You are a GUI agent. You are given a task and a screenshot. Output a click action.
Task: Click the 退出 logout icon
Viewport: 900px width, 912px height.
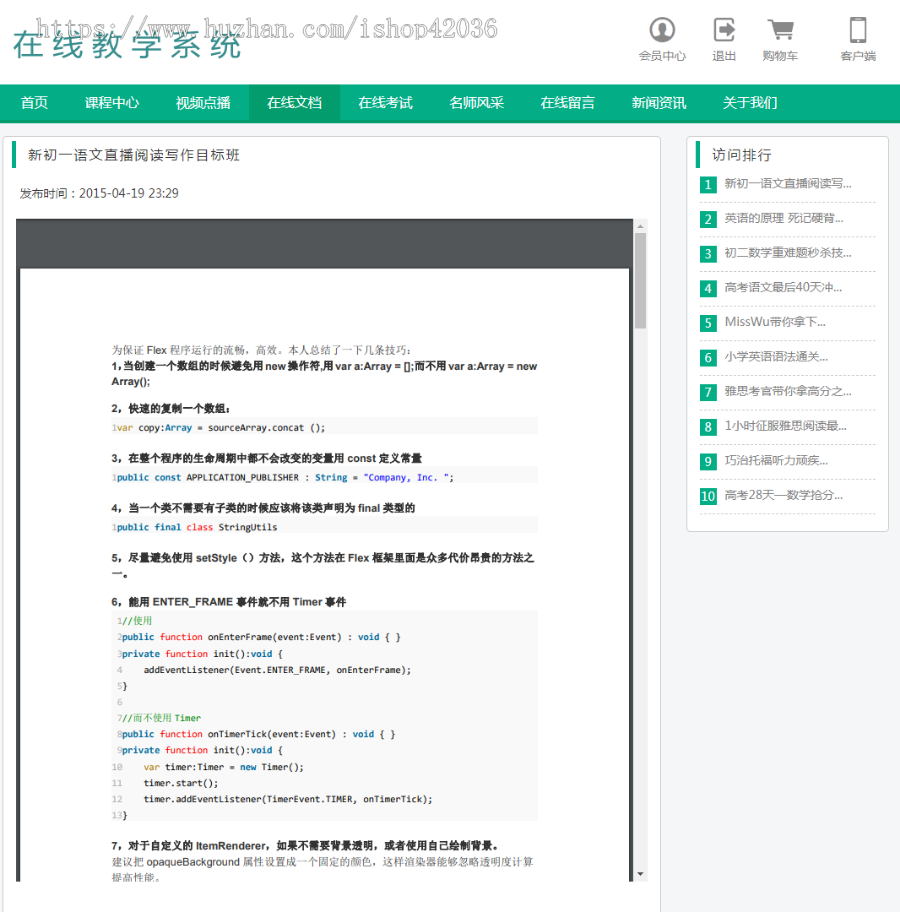[724, 39]
